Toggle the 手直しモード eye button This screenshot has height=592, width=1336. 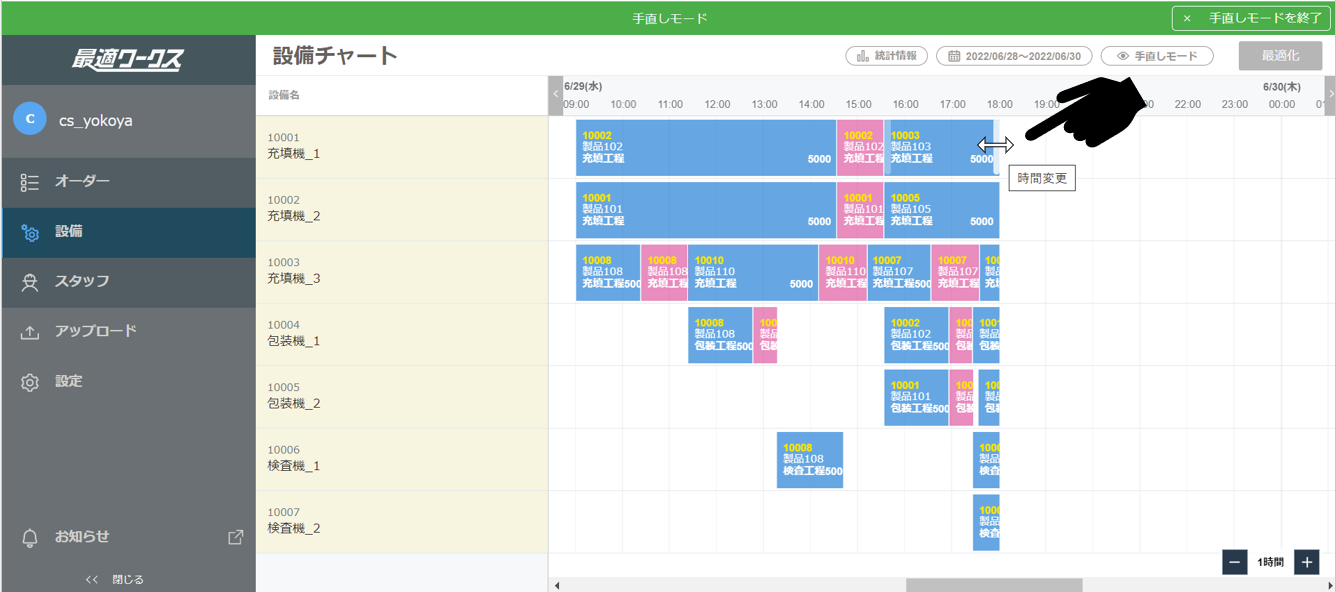click(1157, 56)
